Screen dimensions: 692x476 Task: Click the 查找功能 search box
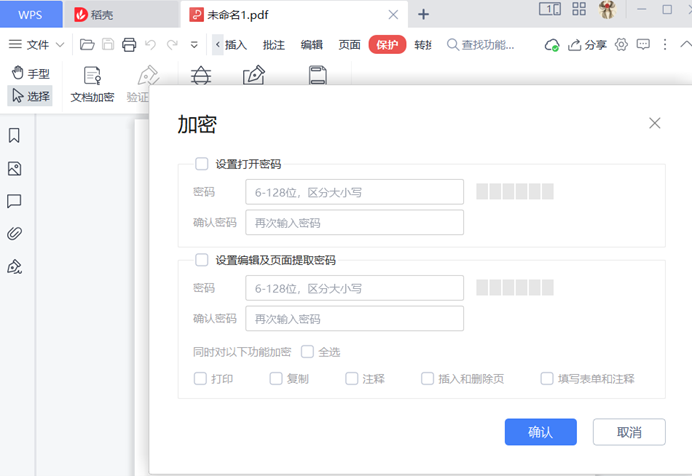tap(481, 45)
